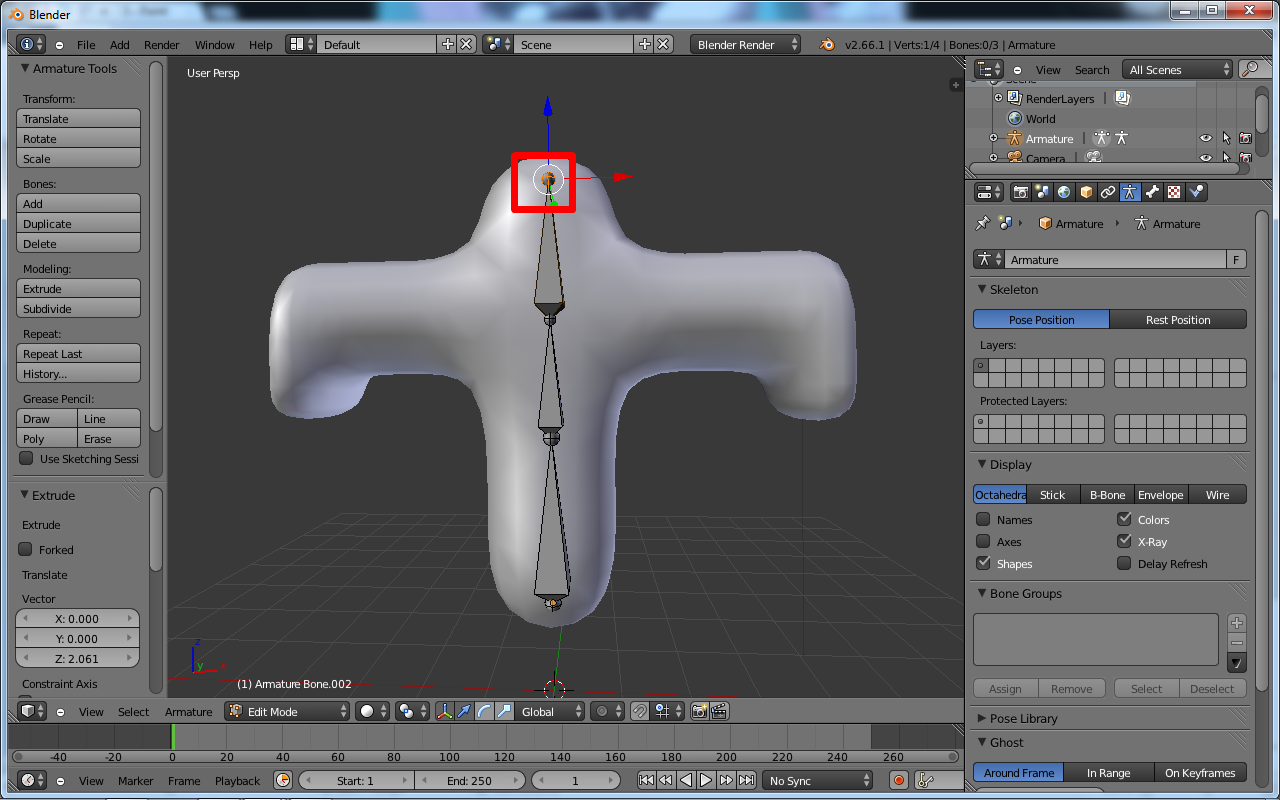Click the render still camera icon in header
Screen dimensions: 1280x800
click(x=702, y=711)
